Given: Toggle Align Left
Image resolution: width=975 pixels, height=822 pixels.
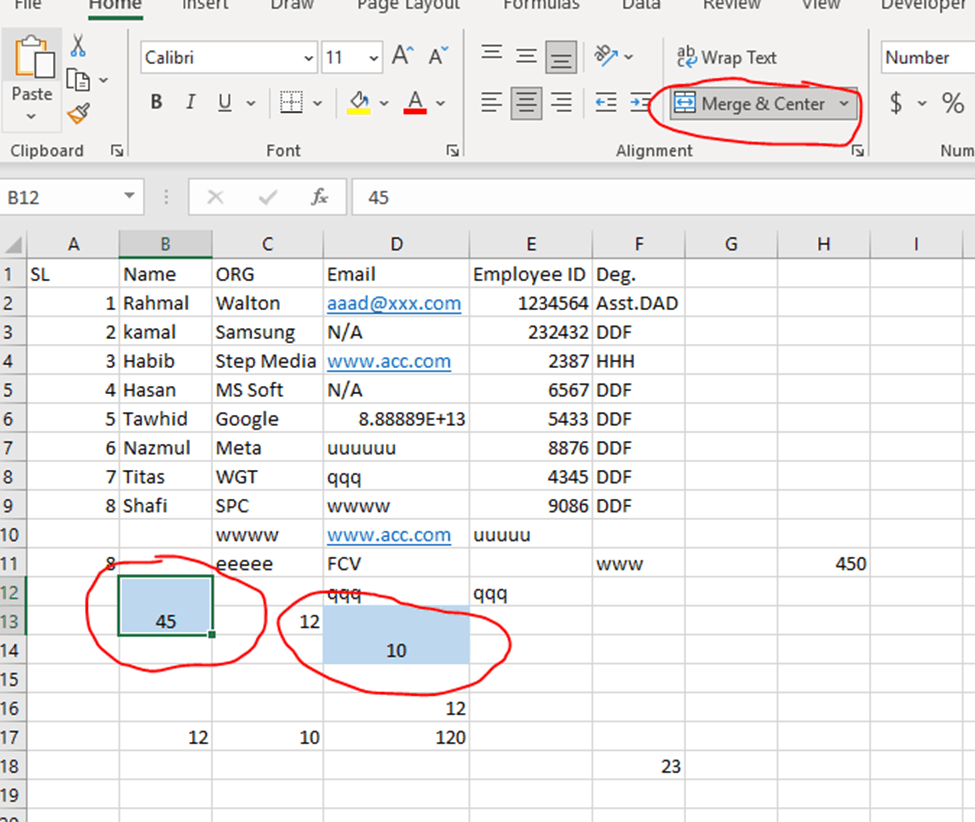Looking at the screenshot, I should (492, 102).
